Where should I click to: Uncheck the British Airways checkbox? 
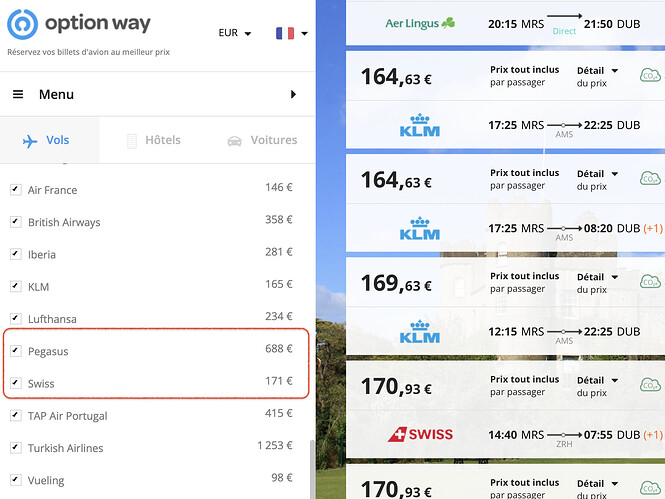pos(16,221)
